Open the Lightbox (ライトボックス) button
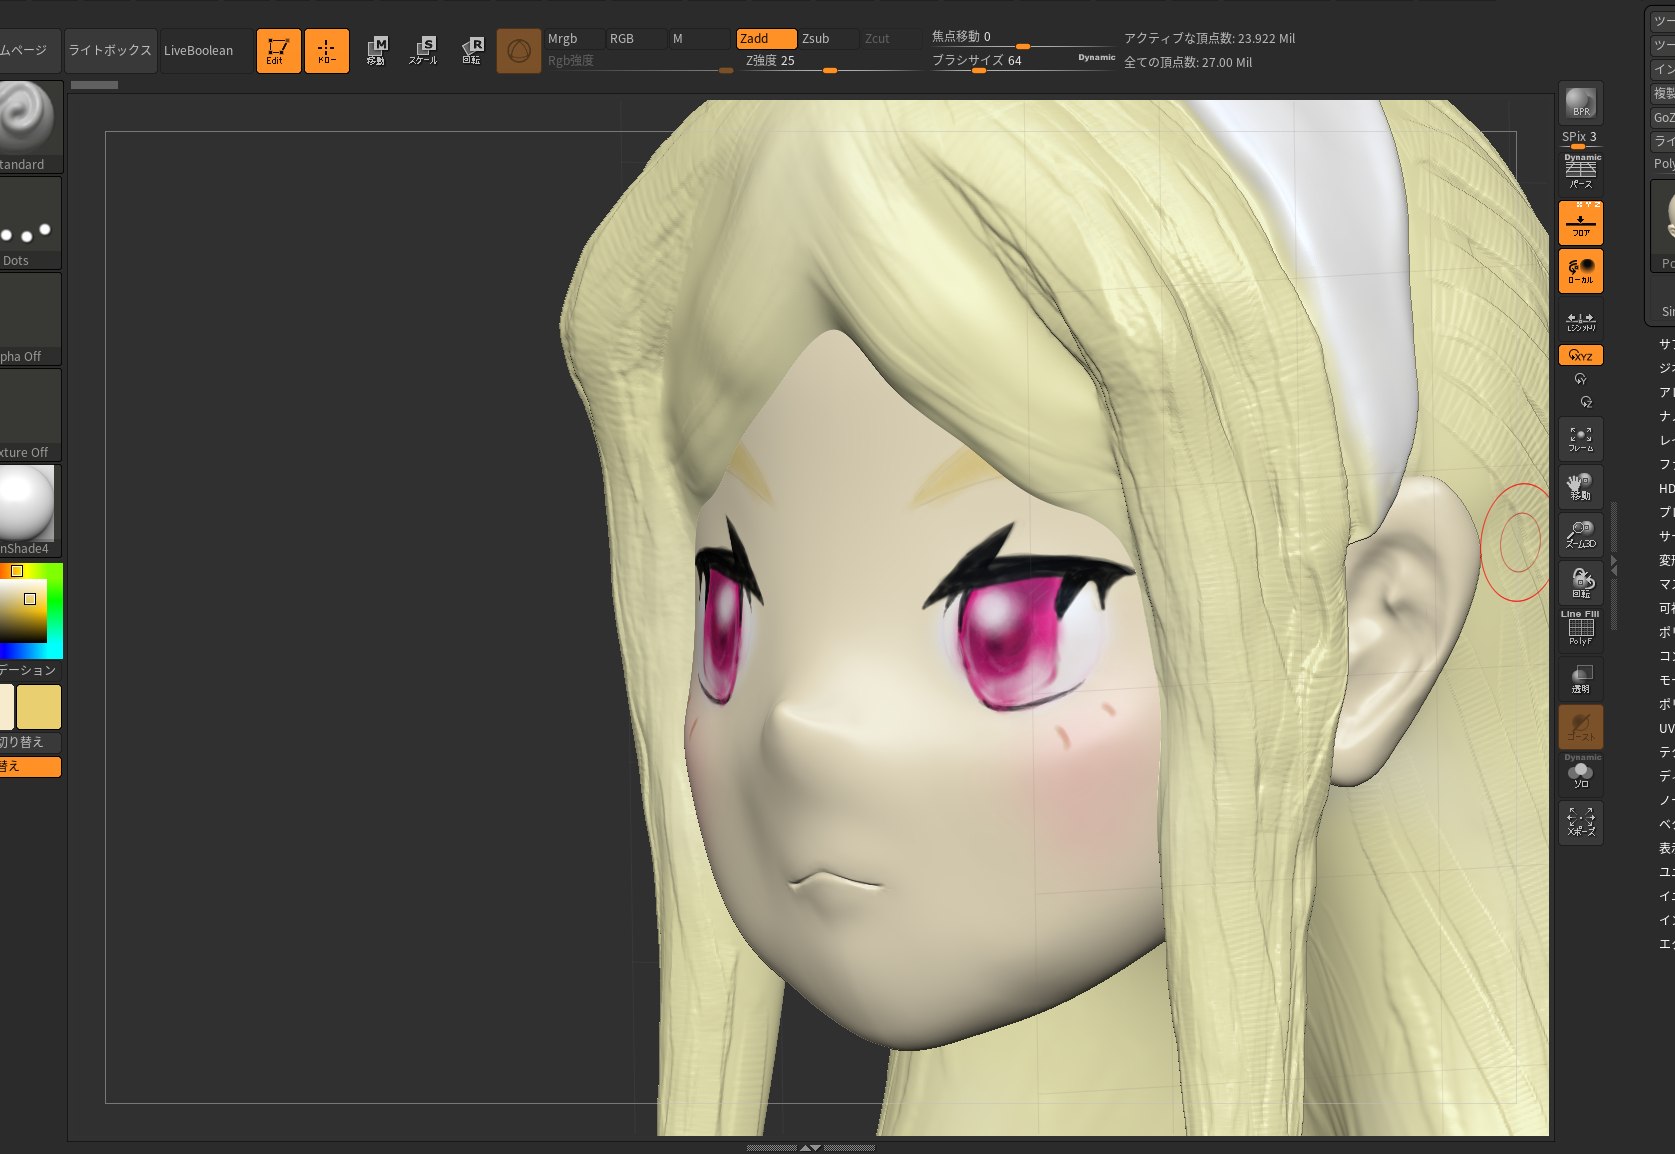Image resolution: width=1675 pixels, height=1154 pixels. [x=110, y=51]
